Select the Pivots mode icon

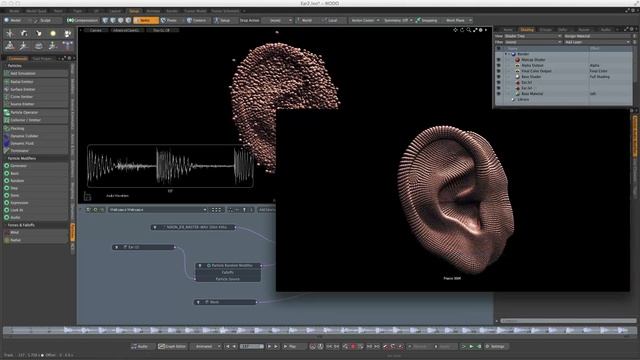point(163,20)
